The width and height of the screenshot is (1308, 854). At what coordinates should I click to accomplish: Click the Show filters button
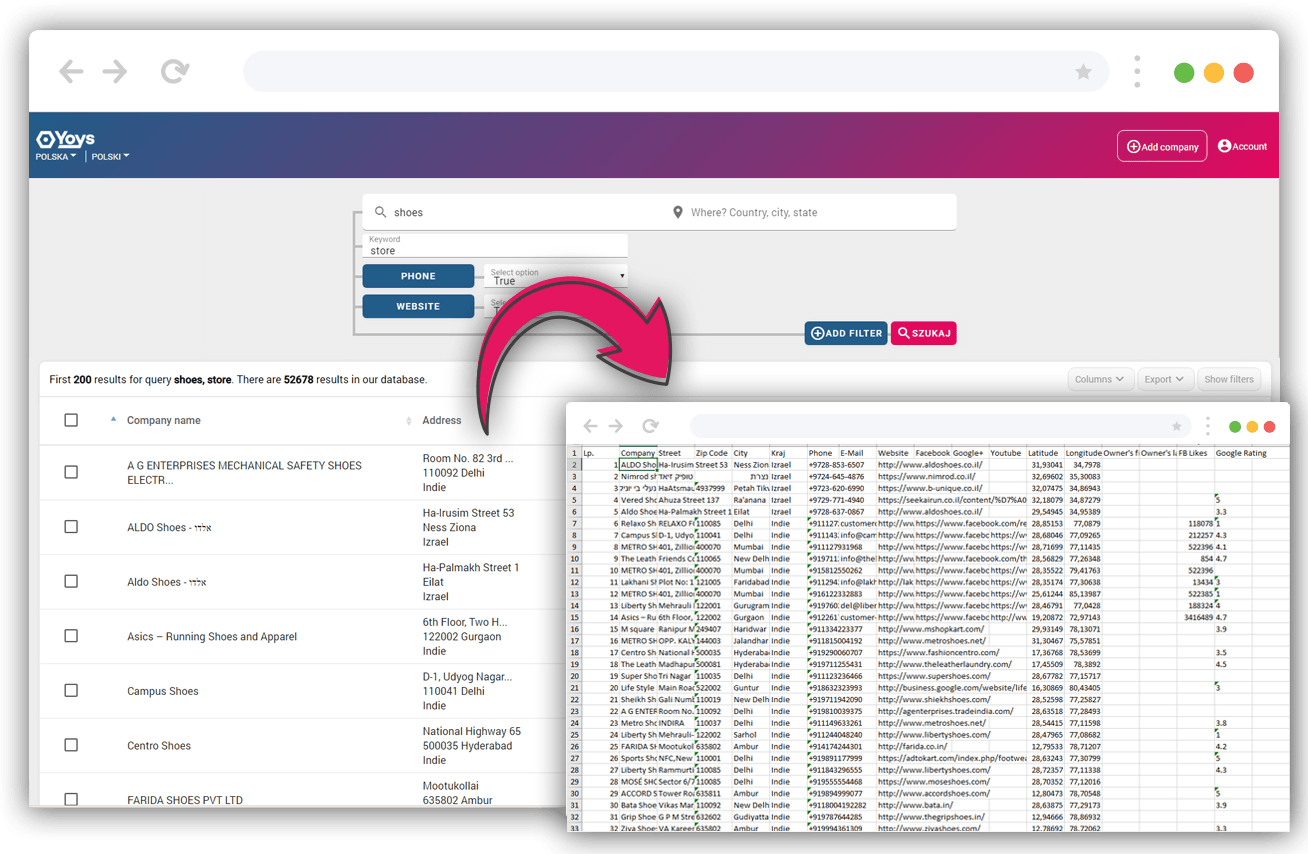(1229, 379)
